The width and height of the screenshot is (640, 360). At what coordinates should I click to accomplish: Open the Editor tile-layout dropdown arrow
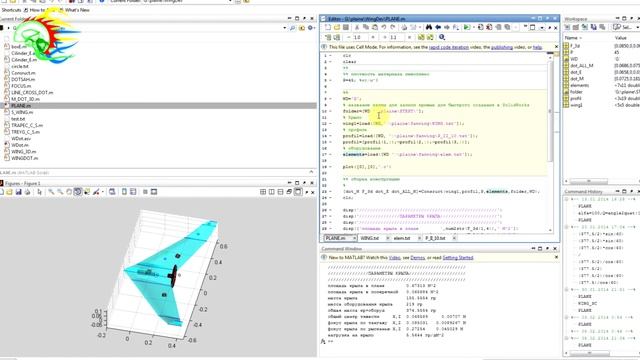[542, 27]
